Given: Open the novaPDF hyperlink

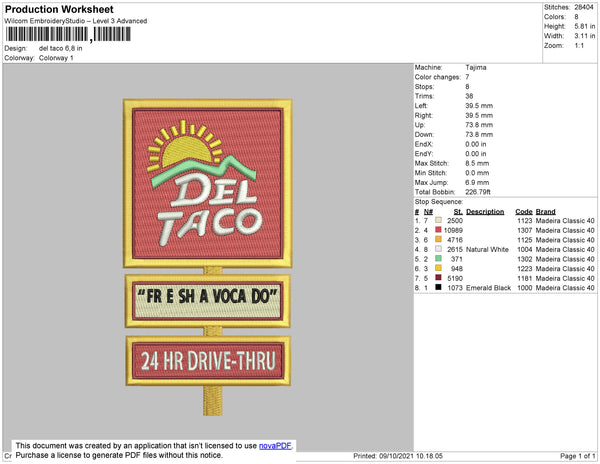Looking at the screenshot, I should pos(275,446).
